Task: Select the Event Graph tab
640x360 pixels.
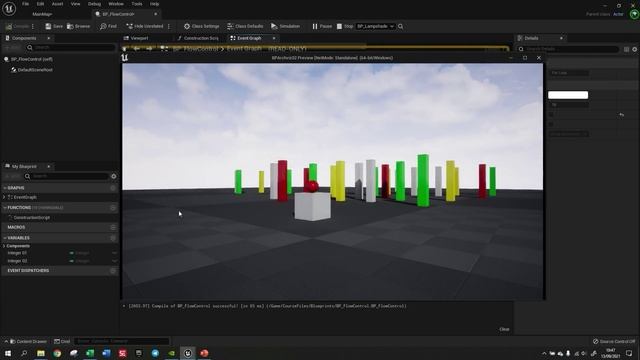Action: pyautogui.click(x=249, y=38)
